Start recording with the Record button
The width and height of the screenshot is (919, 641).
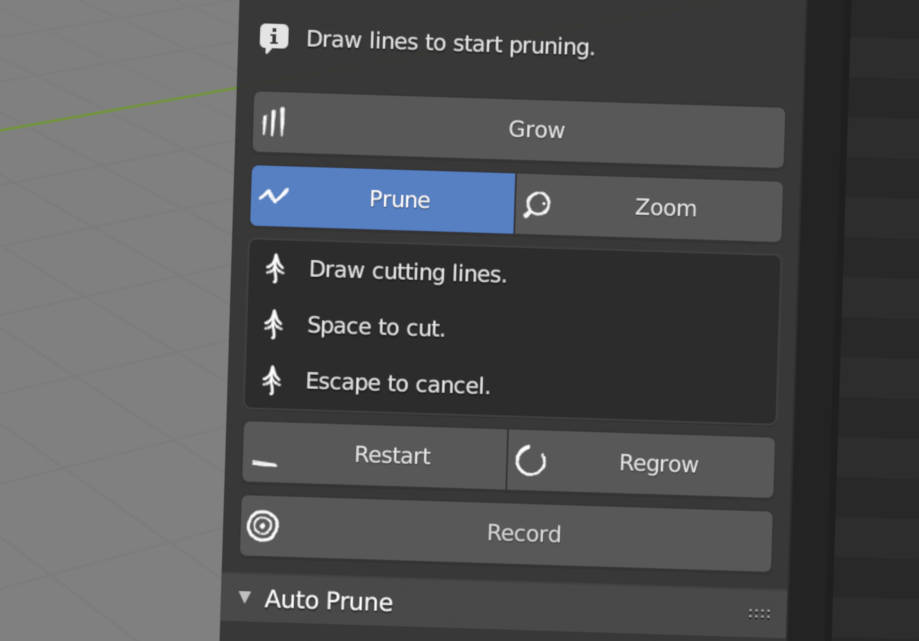[506, 533]
